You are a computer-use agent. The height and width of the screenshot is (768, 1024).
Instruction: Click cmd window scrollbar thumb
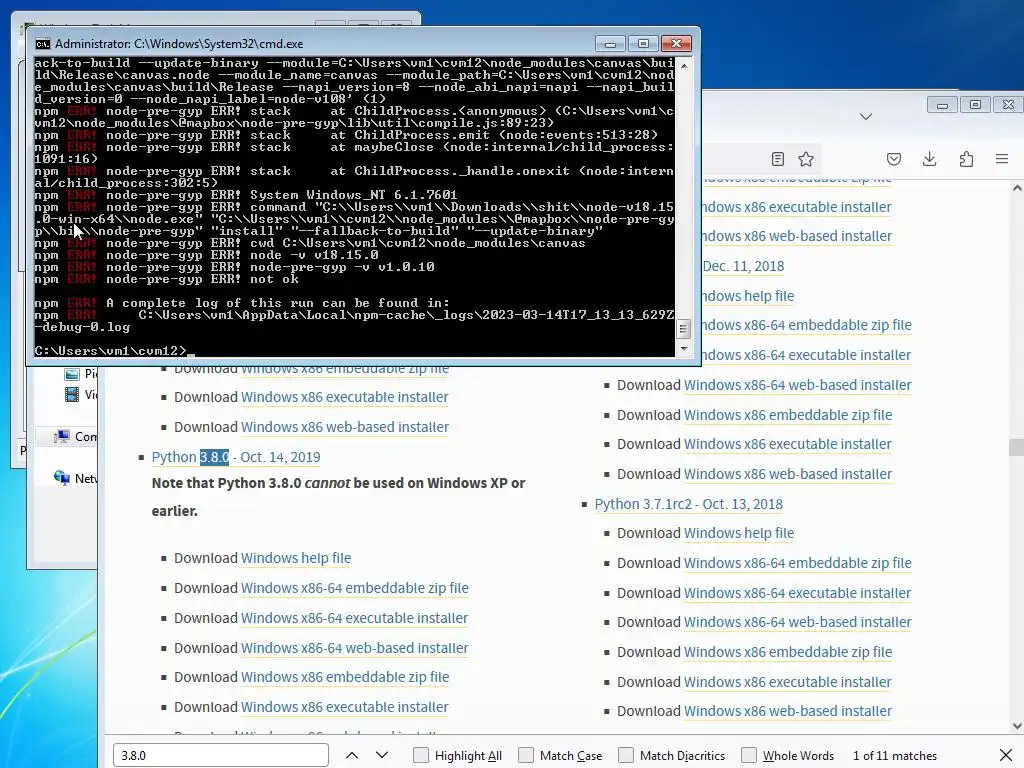[x=684, y=329]
